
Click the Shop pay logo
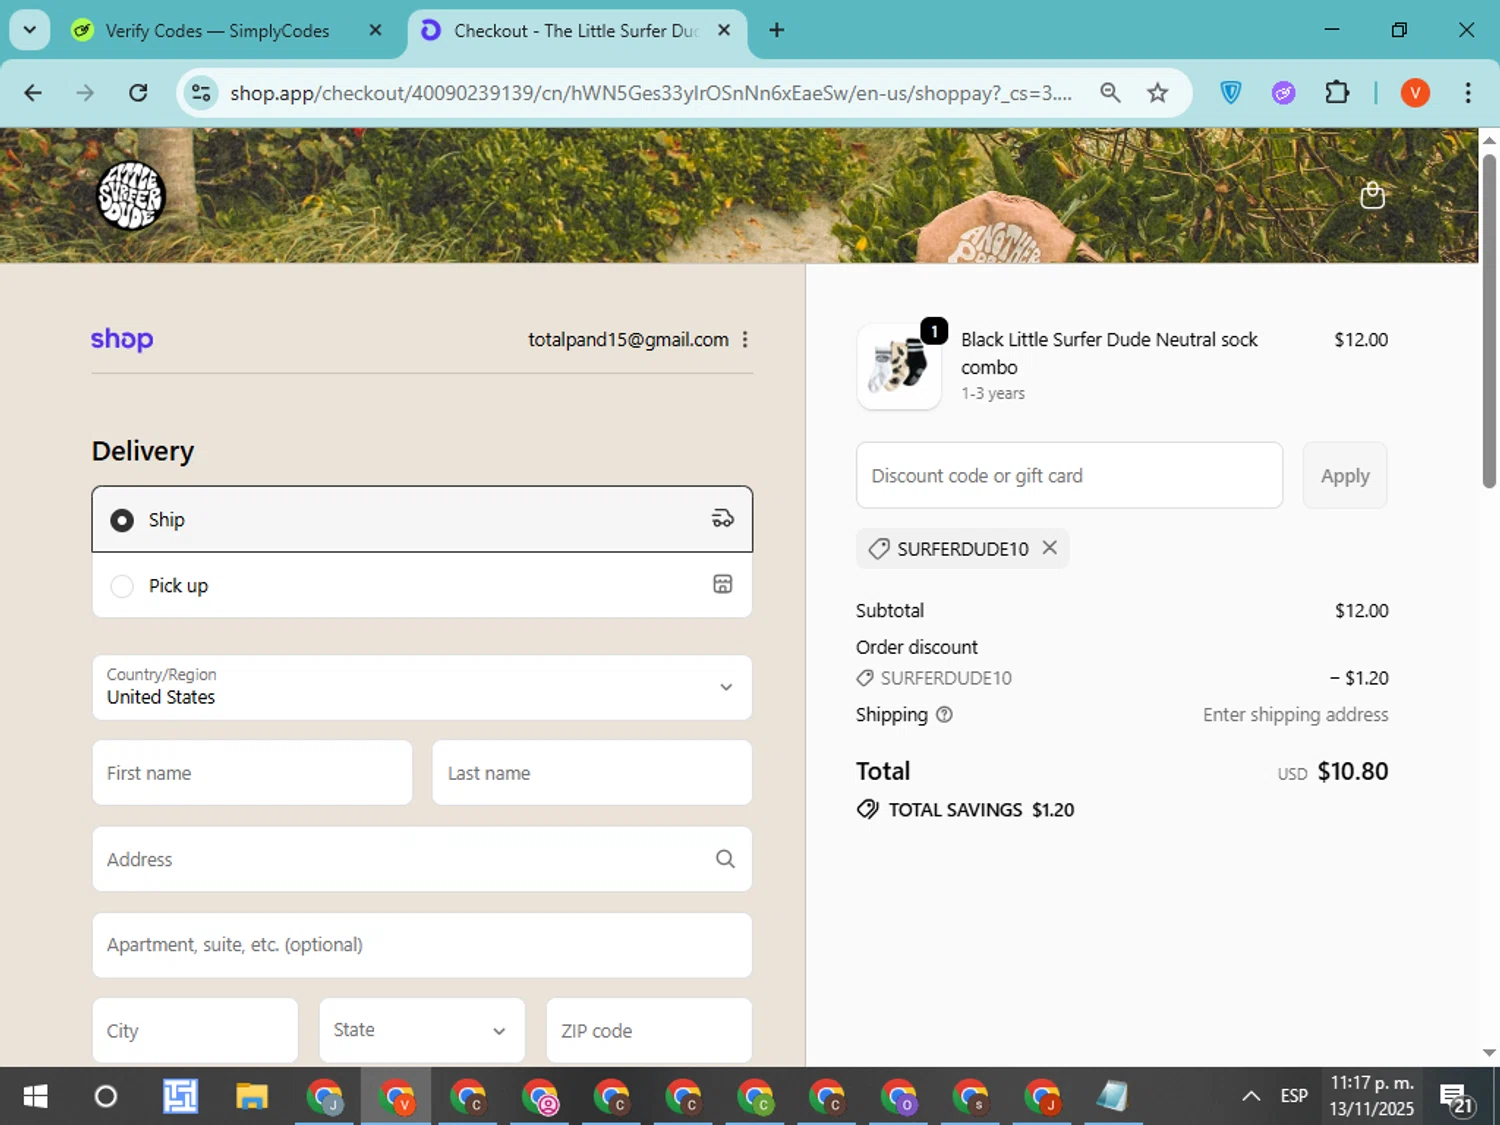[x=122, y=340]
